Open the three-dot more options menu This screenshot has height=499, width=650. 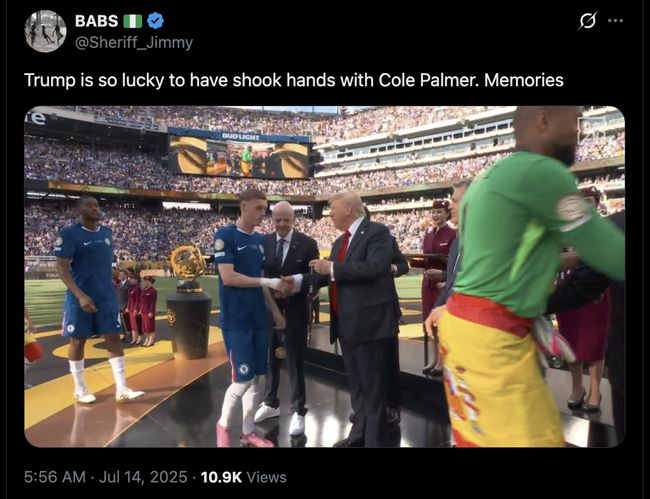pos(616,20)
